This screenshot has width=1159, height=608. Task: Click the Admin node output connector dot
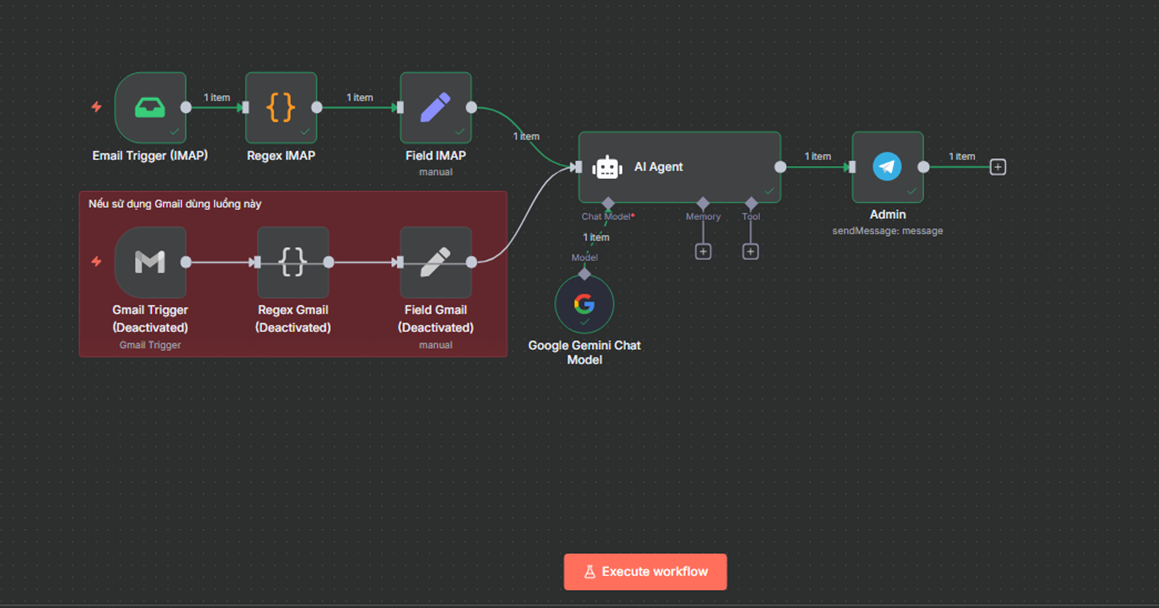point(924,167)
